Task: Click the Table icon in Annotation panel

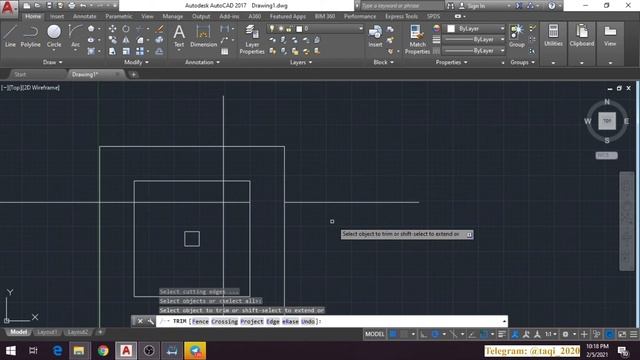Action: coord(224,51)
